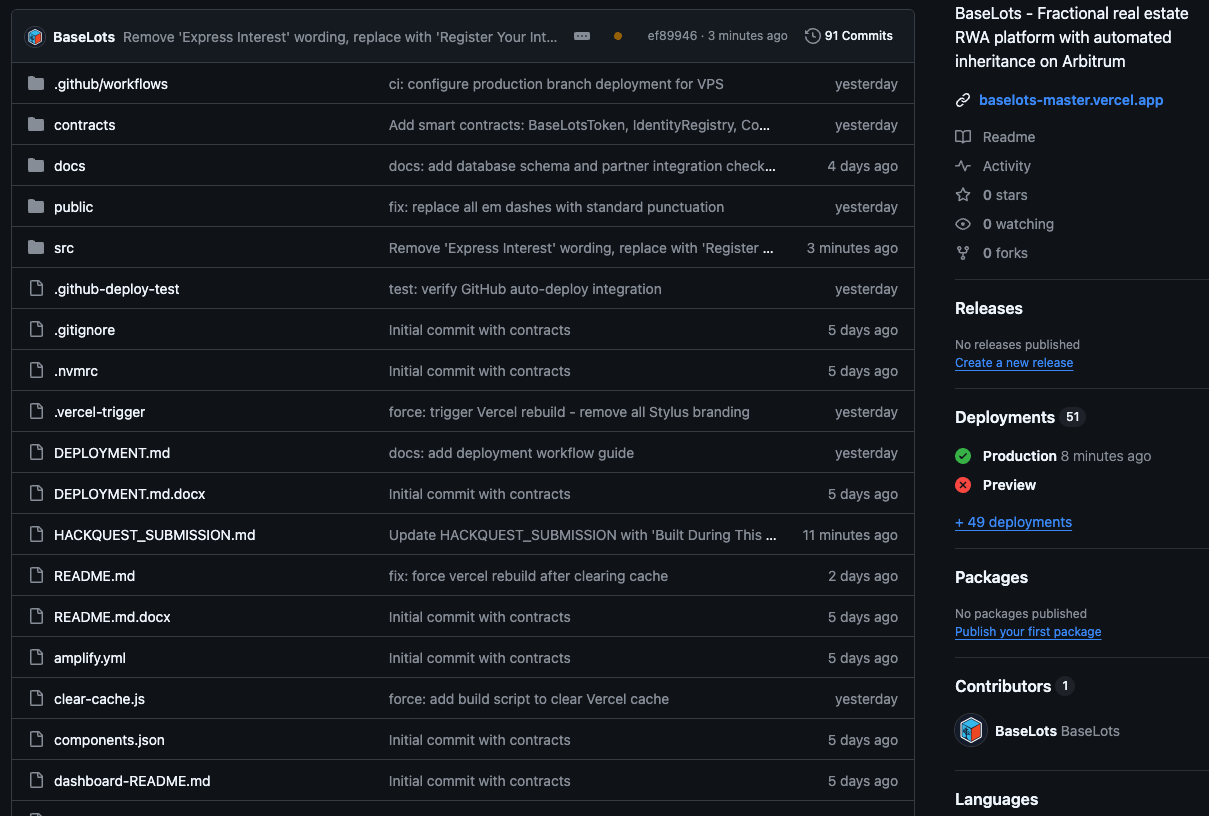1209x816 pixels.
Task: Open the .github/workflows folder
Action: pos(110,84)
